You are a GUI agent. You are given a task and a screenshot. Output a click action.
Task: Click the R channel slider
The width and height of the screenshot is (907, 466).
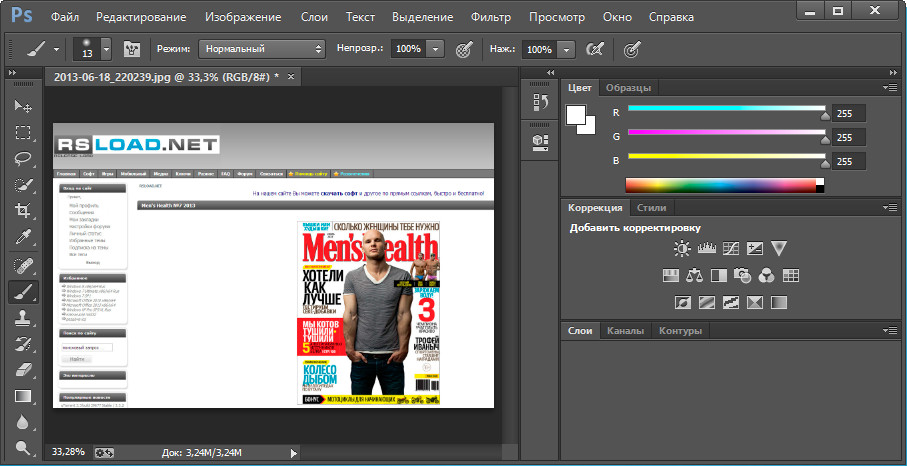(727, 108)
